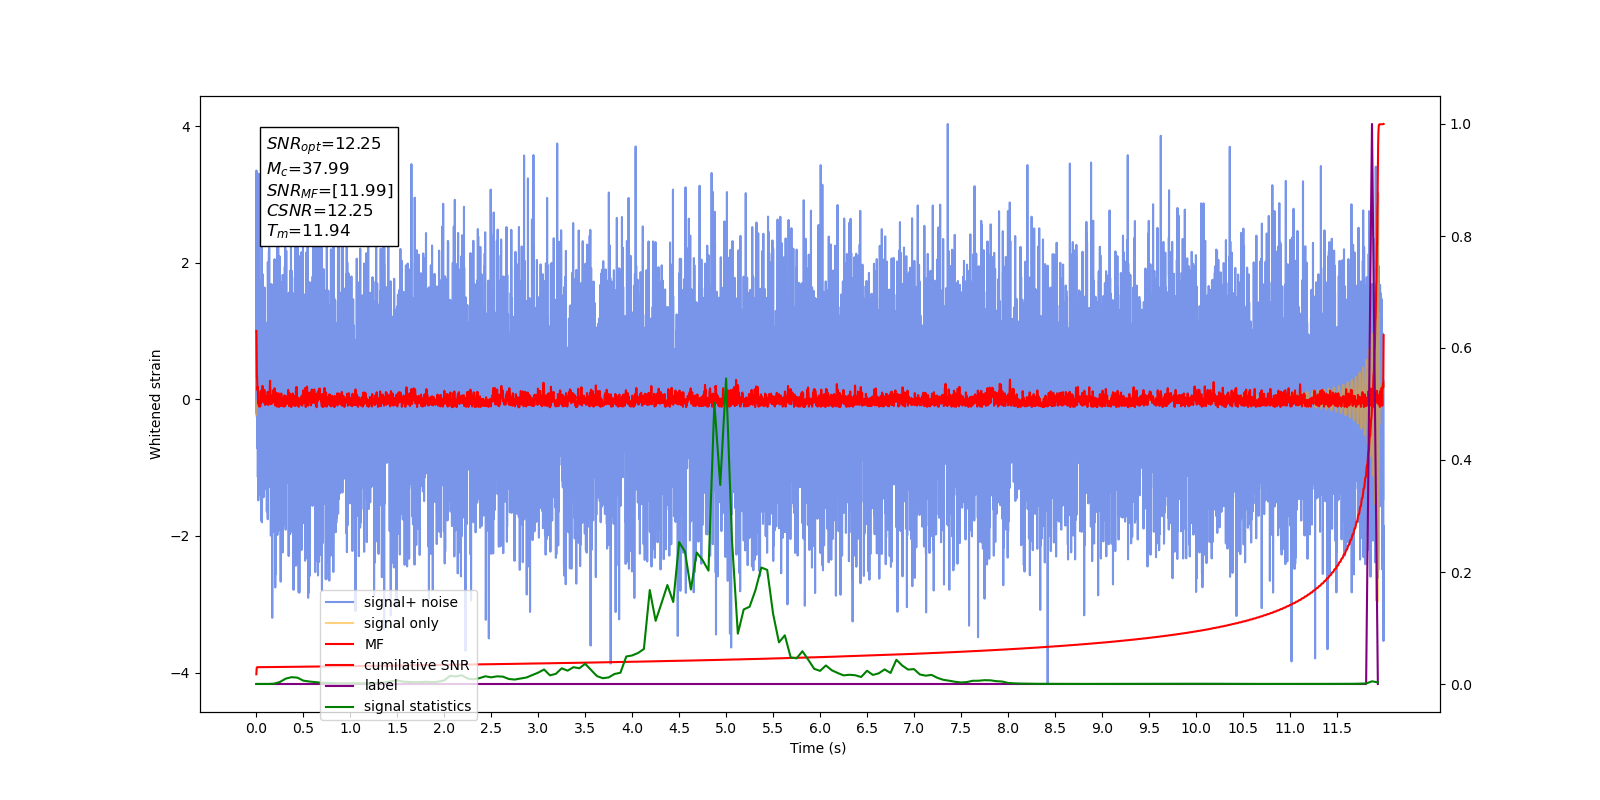Click the CSNR=12.25 annotation text
The image size is (1600, 800).
tap(320, 211)
